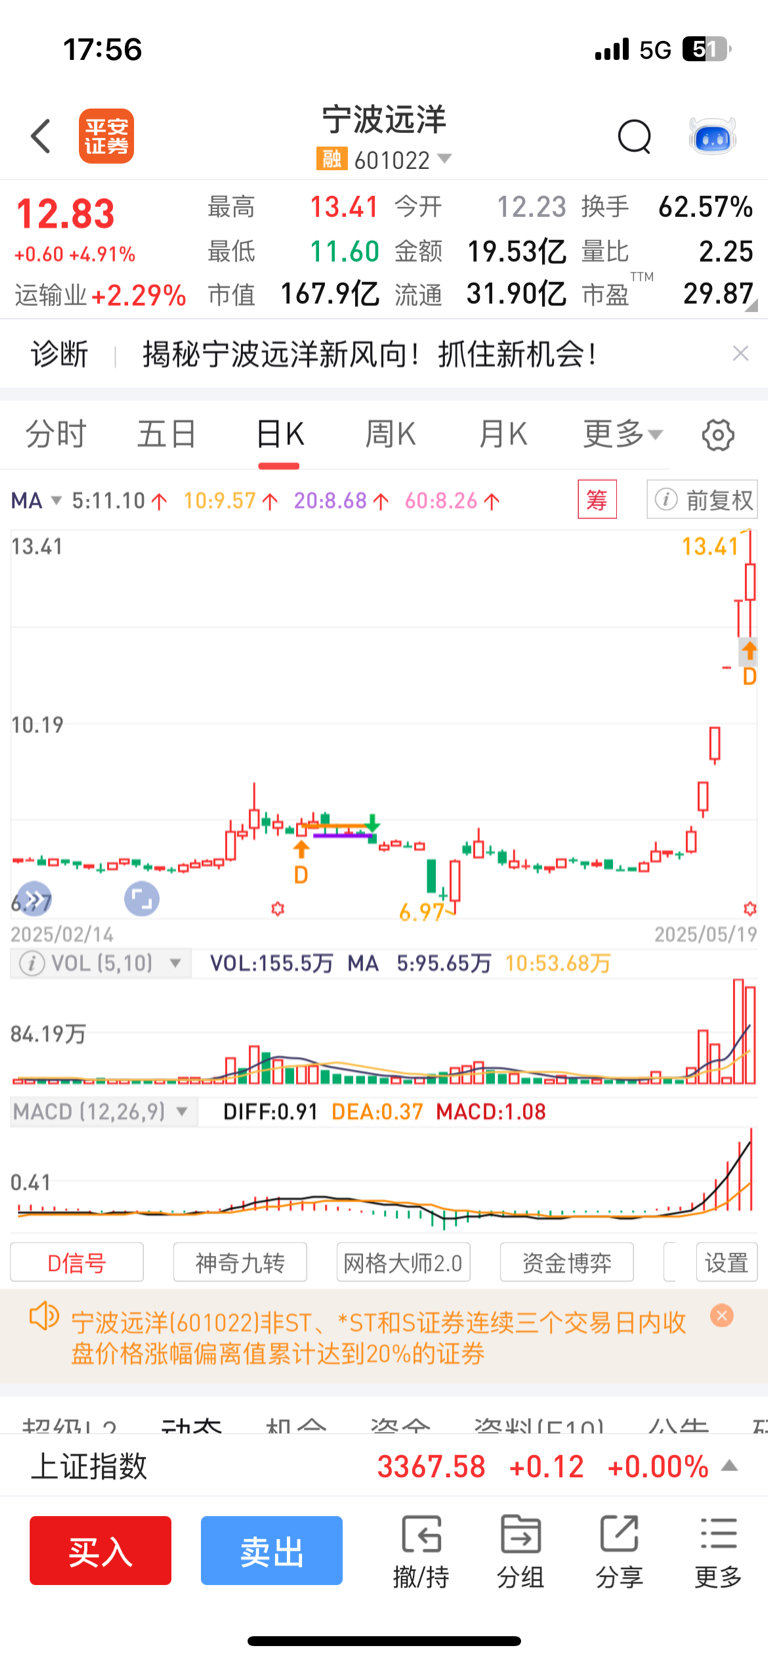
Task: Tap the 市盈 29.87 value
Action: [x=718, y=293]
